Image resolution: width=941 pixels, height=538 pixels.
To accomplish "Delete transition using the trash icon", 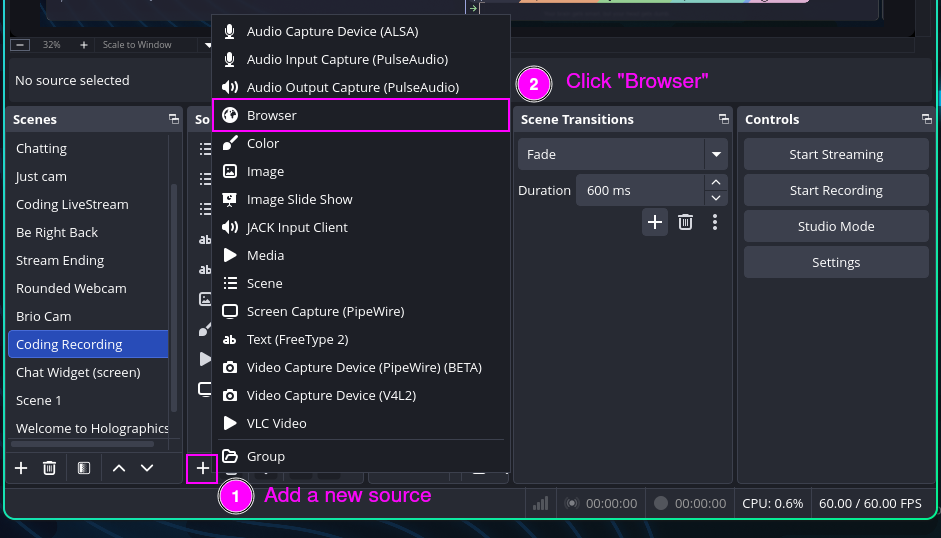I will tap(685, 222).
